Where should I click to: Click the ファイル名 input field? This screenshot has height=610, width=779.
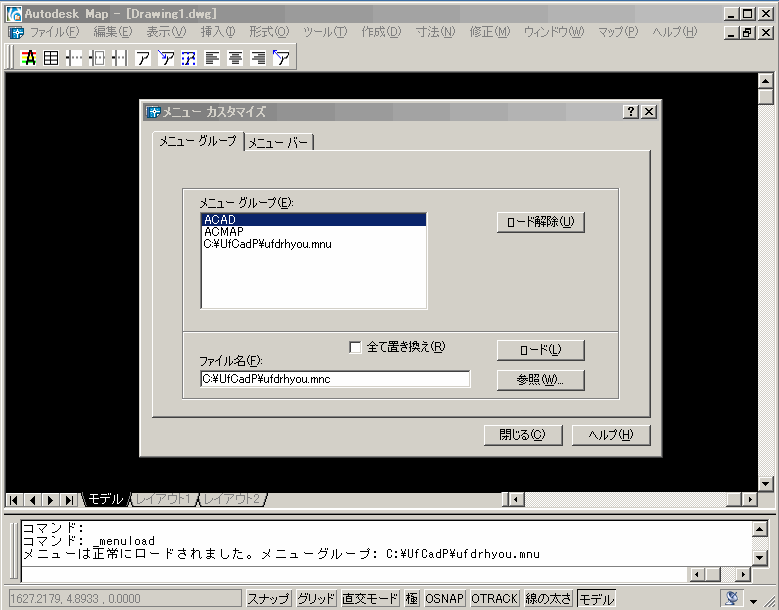(x=335, y=379)
